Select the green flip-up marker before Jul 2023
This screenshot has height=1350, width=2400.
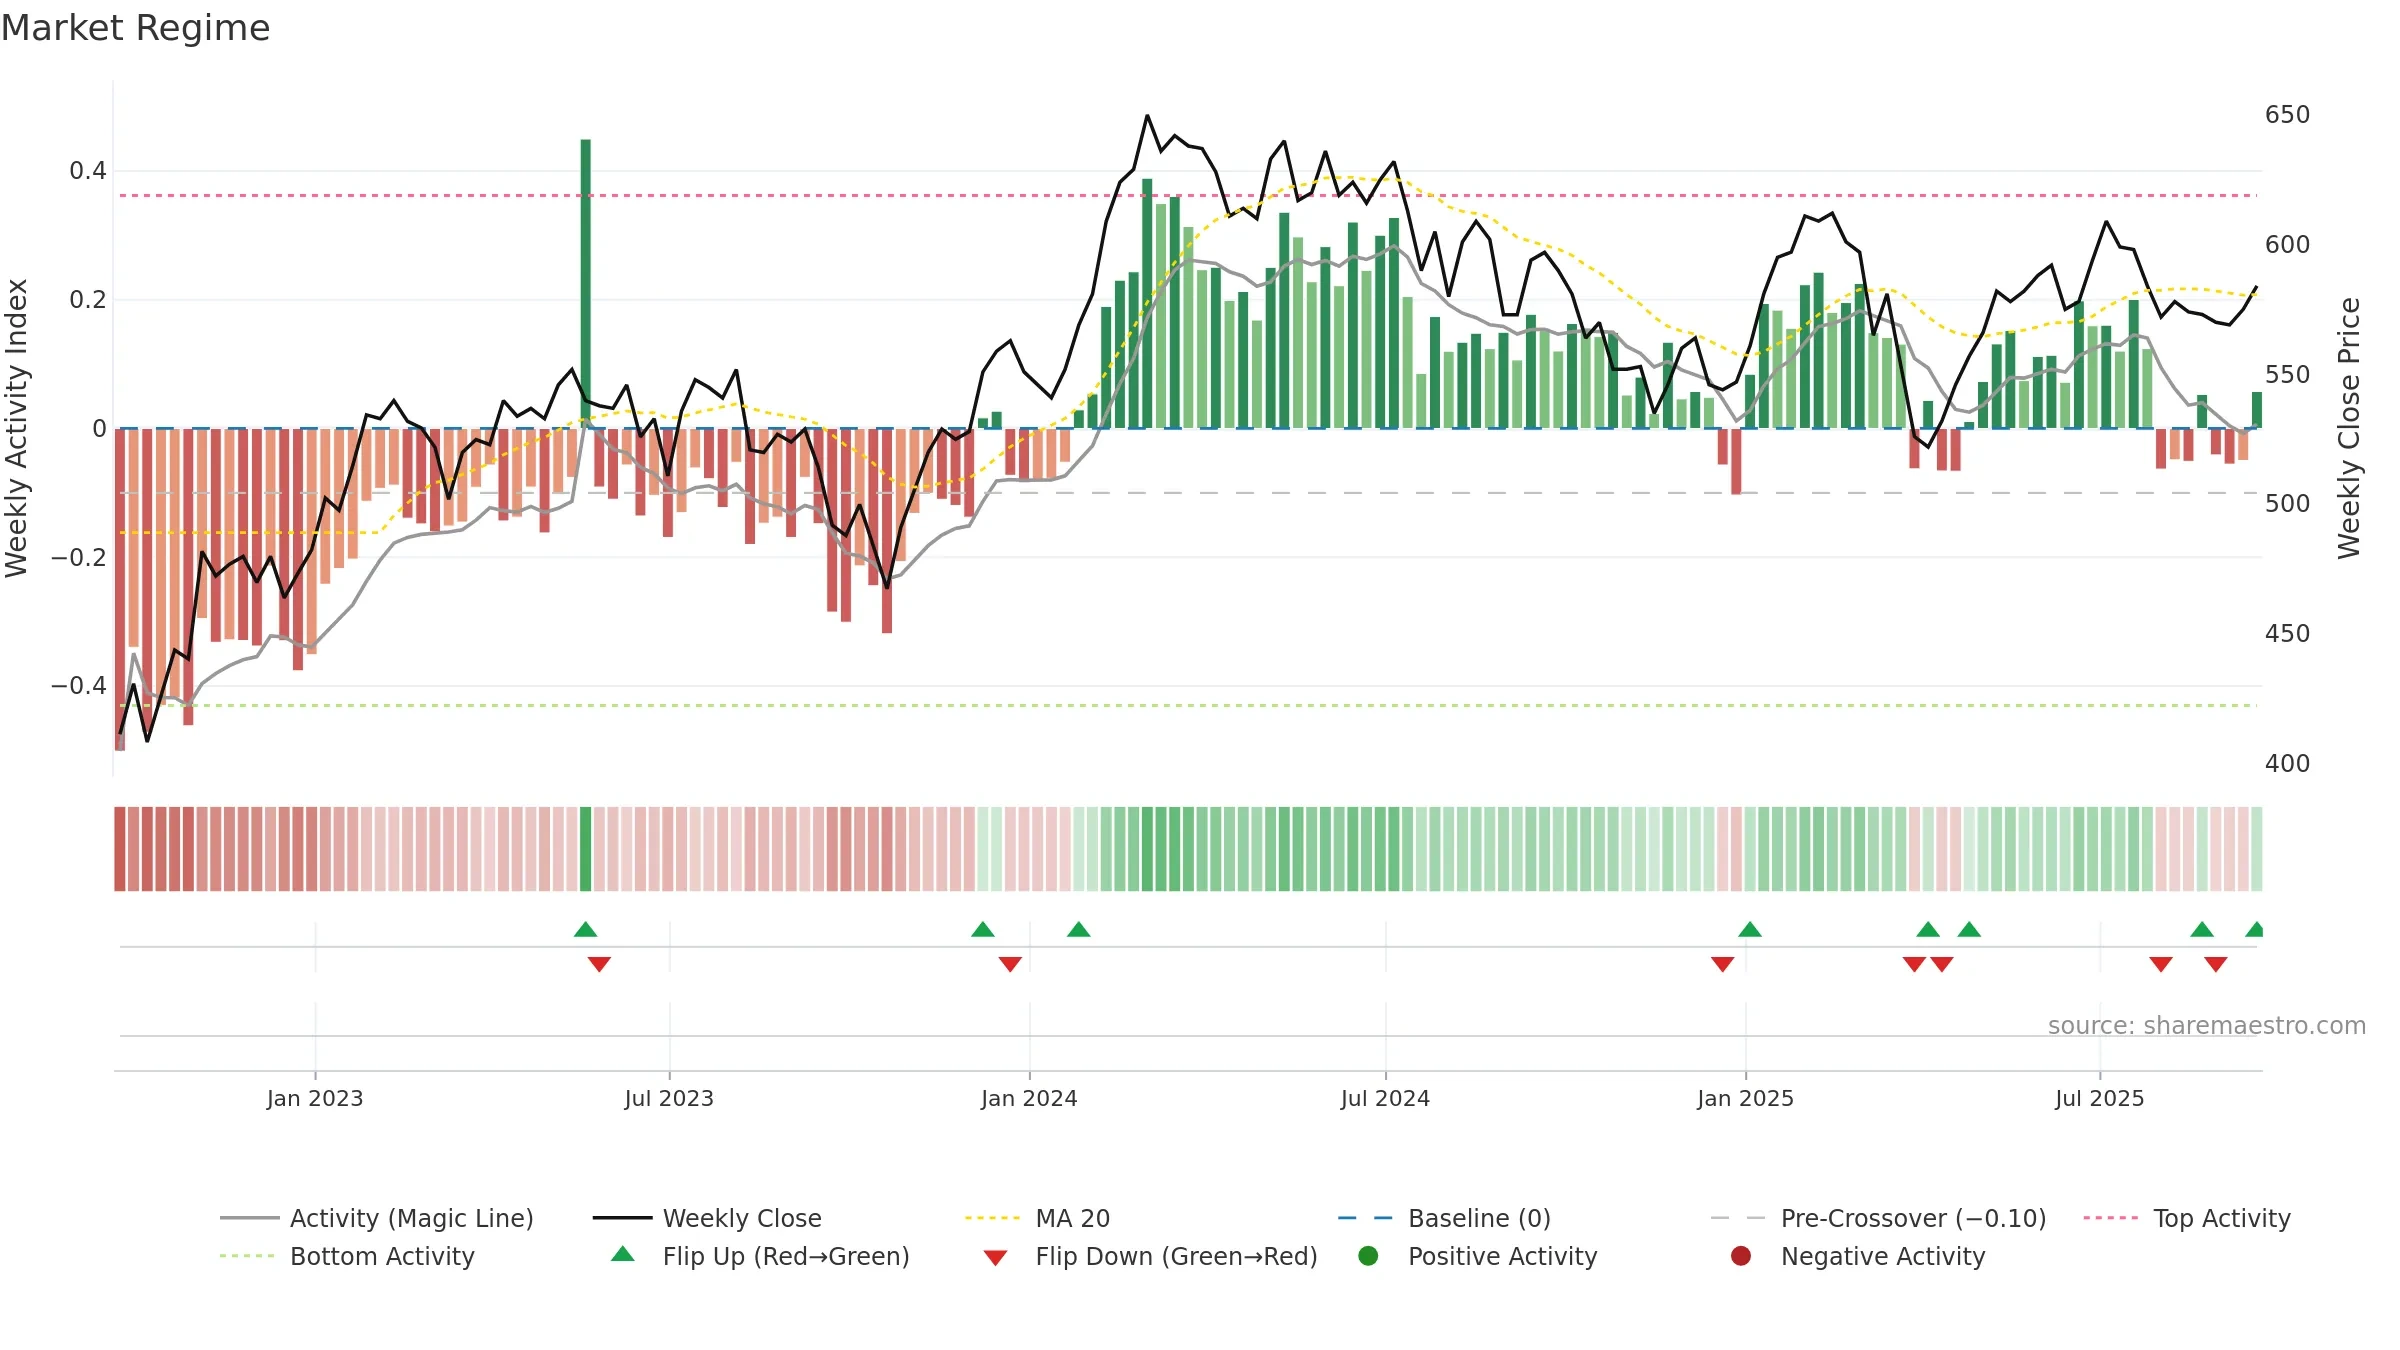tap(586, 929)
